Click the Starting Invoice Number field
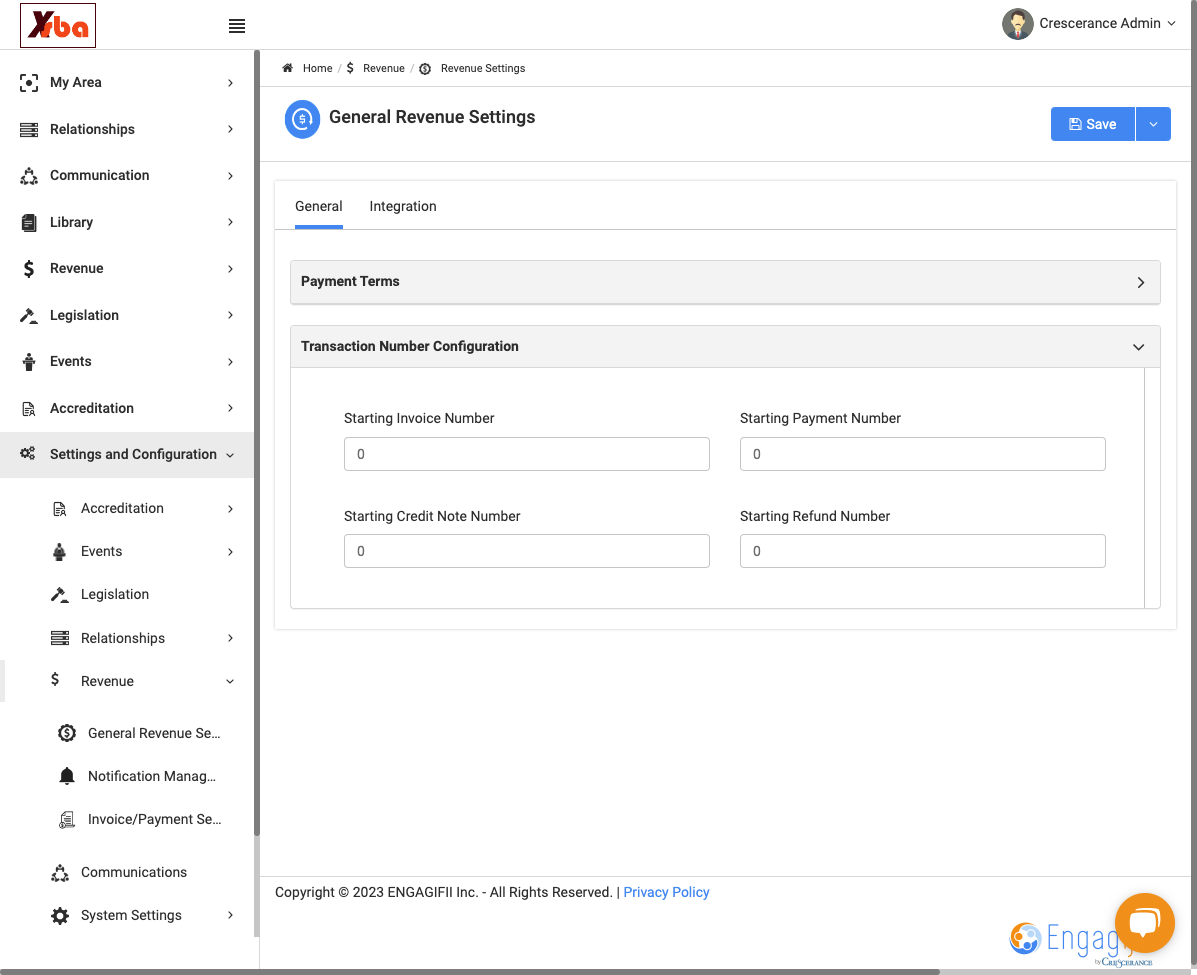 pos(526,454)
